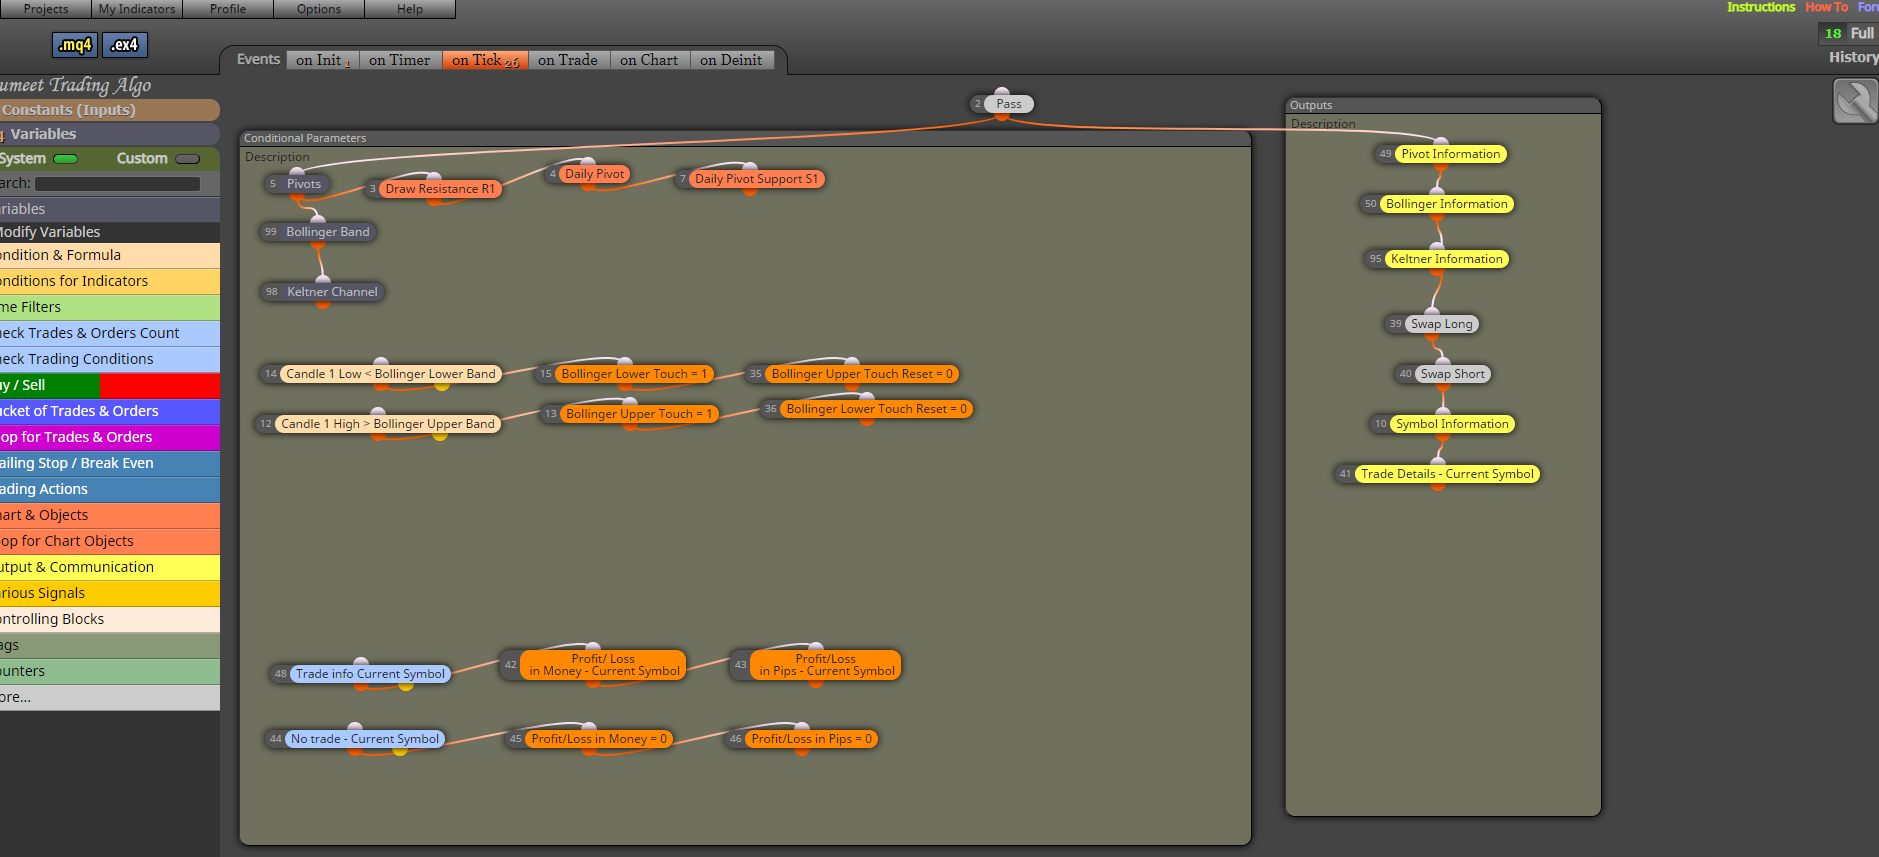Viewport: 1879px width, 857px height.
Task: Open the Options menu
Action: [x=319, y=9]
